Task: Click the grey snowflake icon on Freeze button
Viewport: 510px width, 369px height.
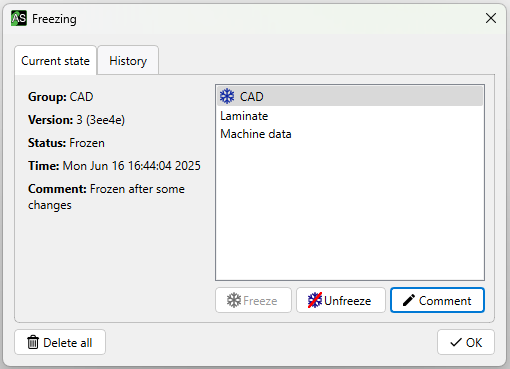Action: coord(234,300)
